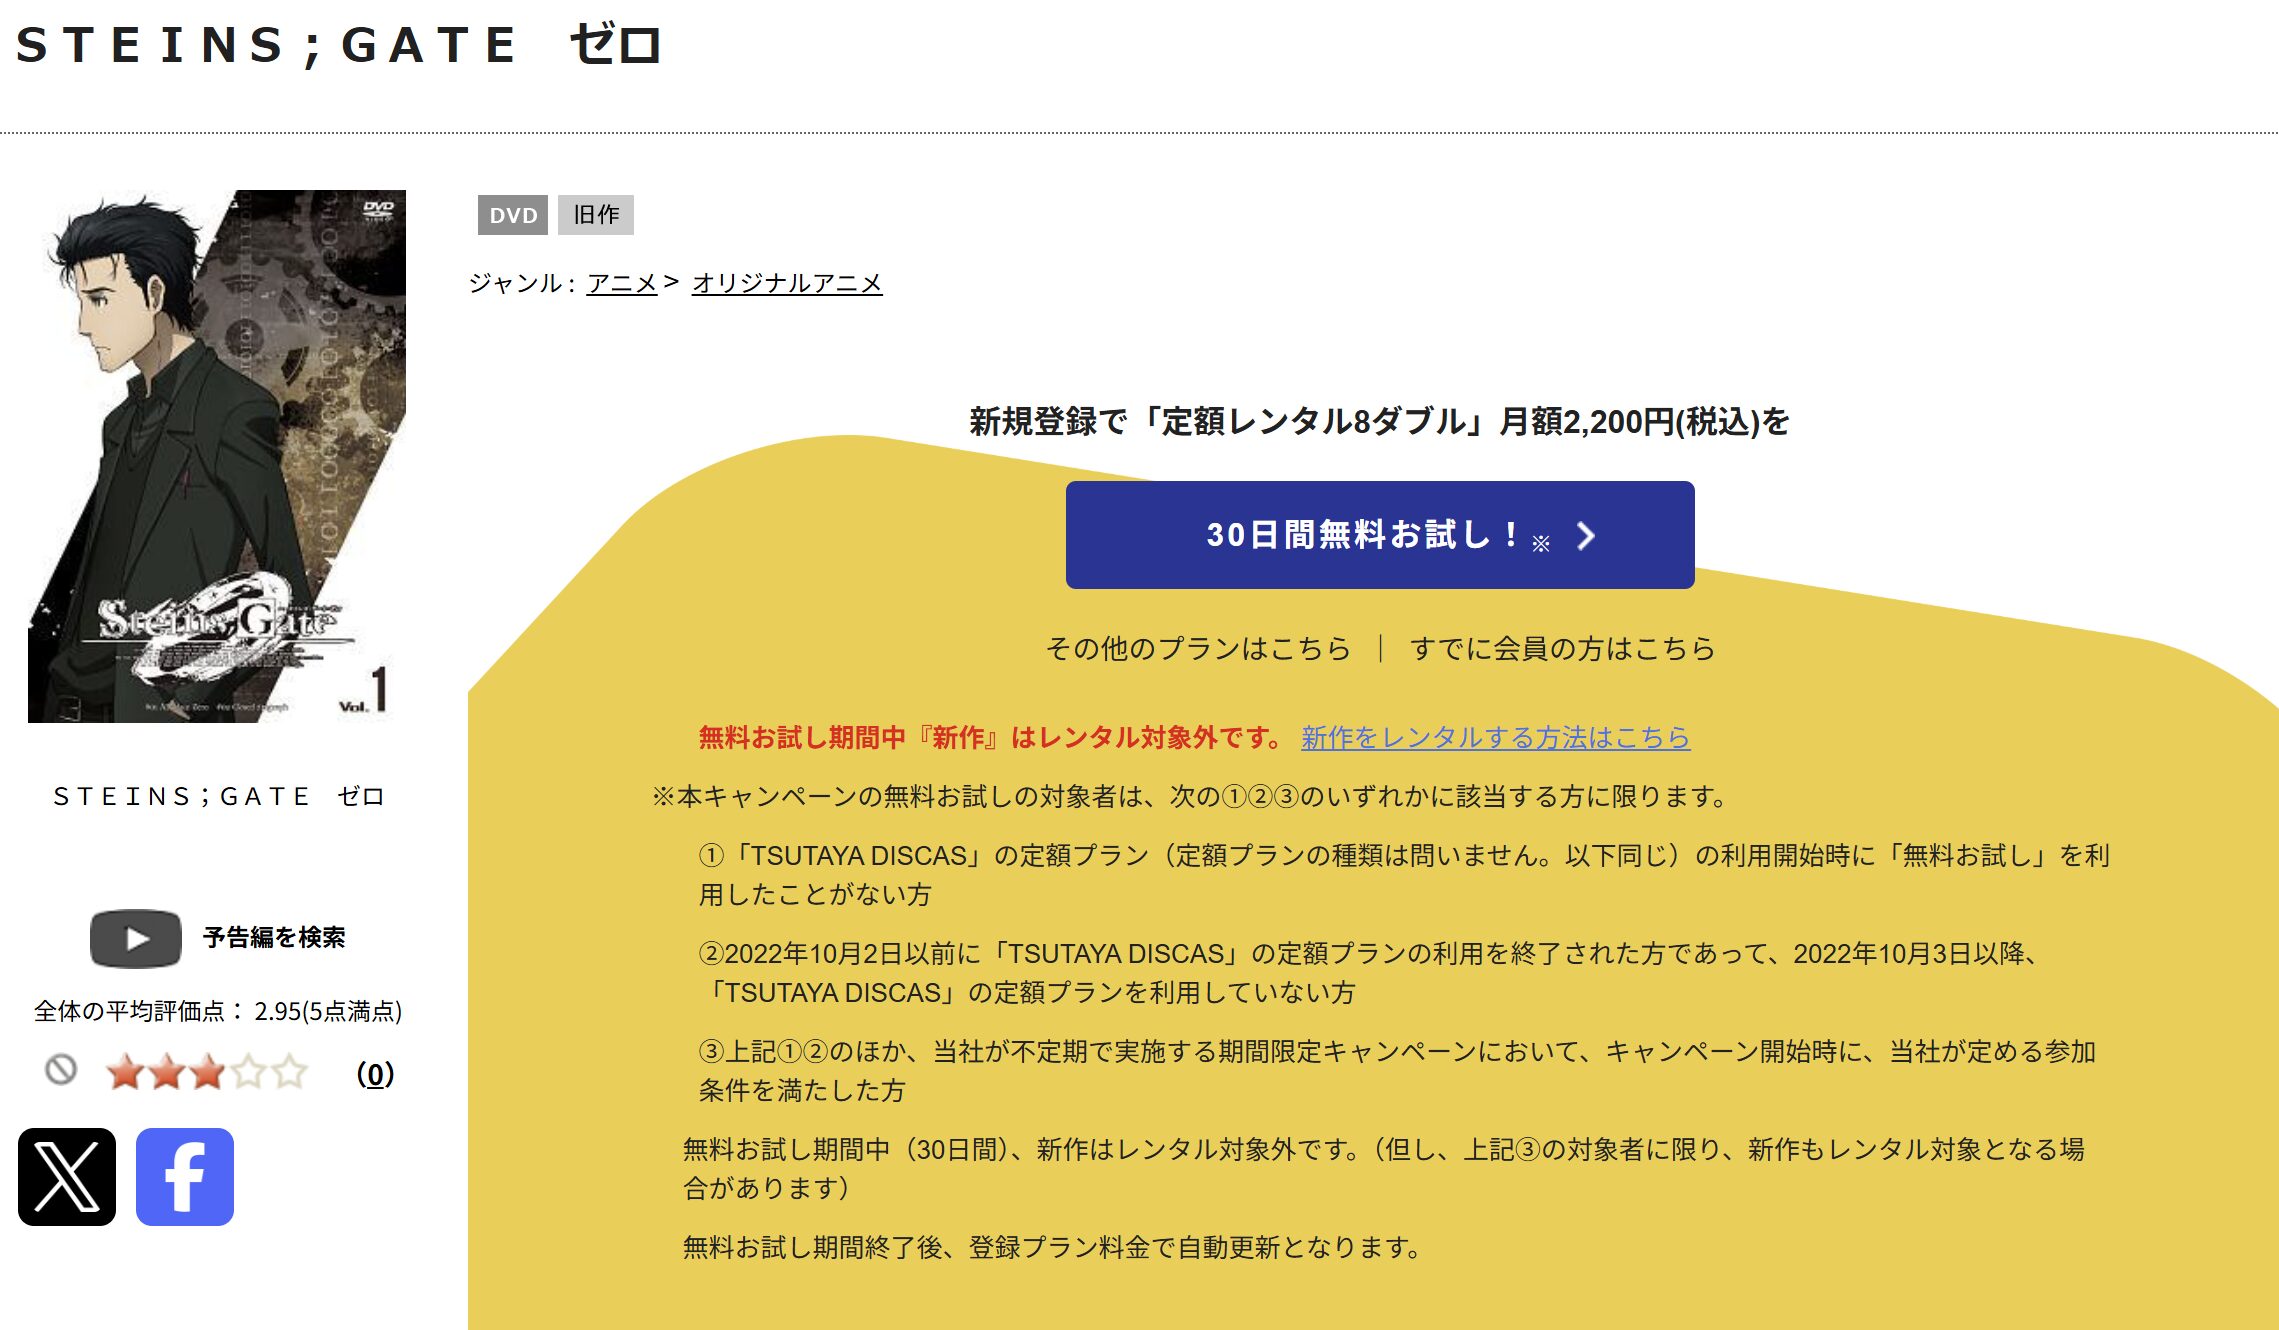Open the アニメ genre link
Screen dimensions: 2279x1330
pos(622,283)
